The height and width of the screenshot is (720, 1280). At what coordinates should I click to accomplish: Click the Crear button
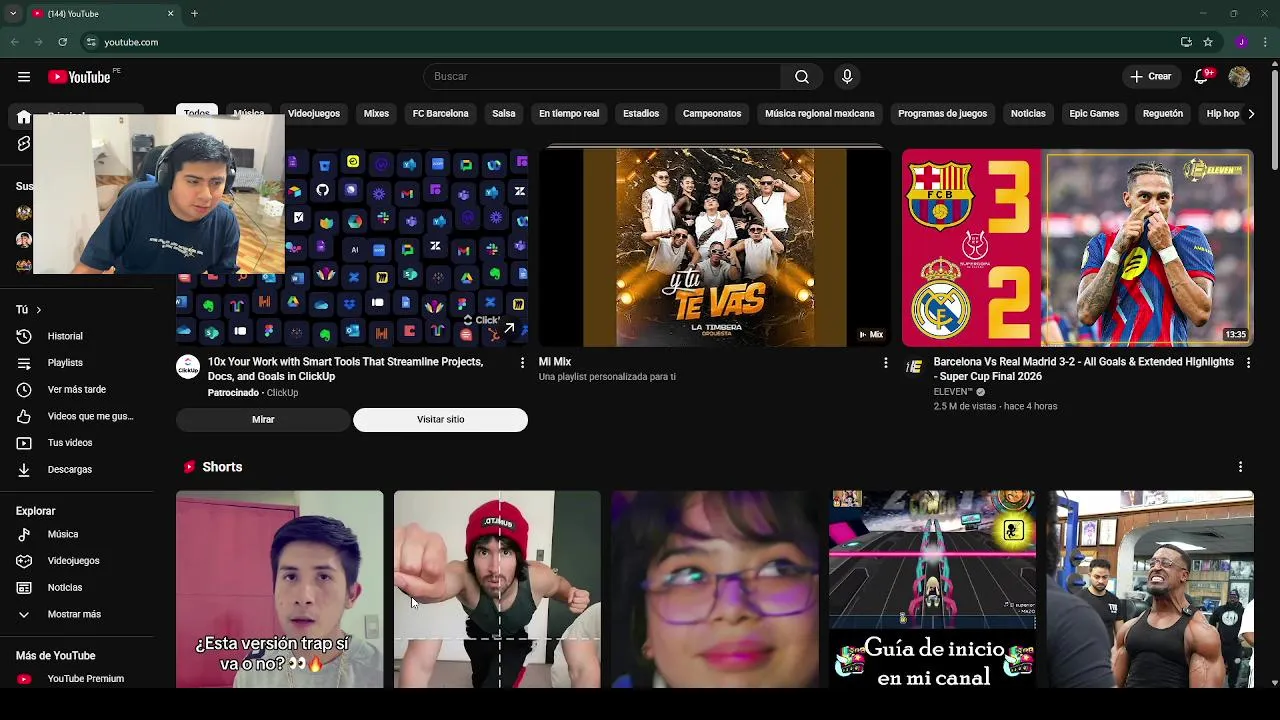coord(1151,77)
